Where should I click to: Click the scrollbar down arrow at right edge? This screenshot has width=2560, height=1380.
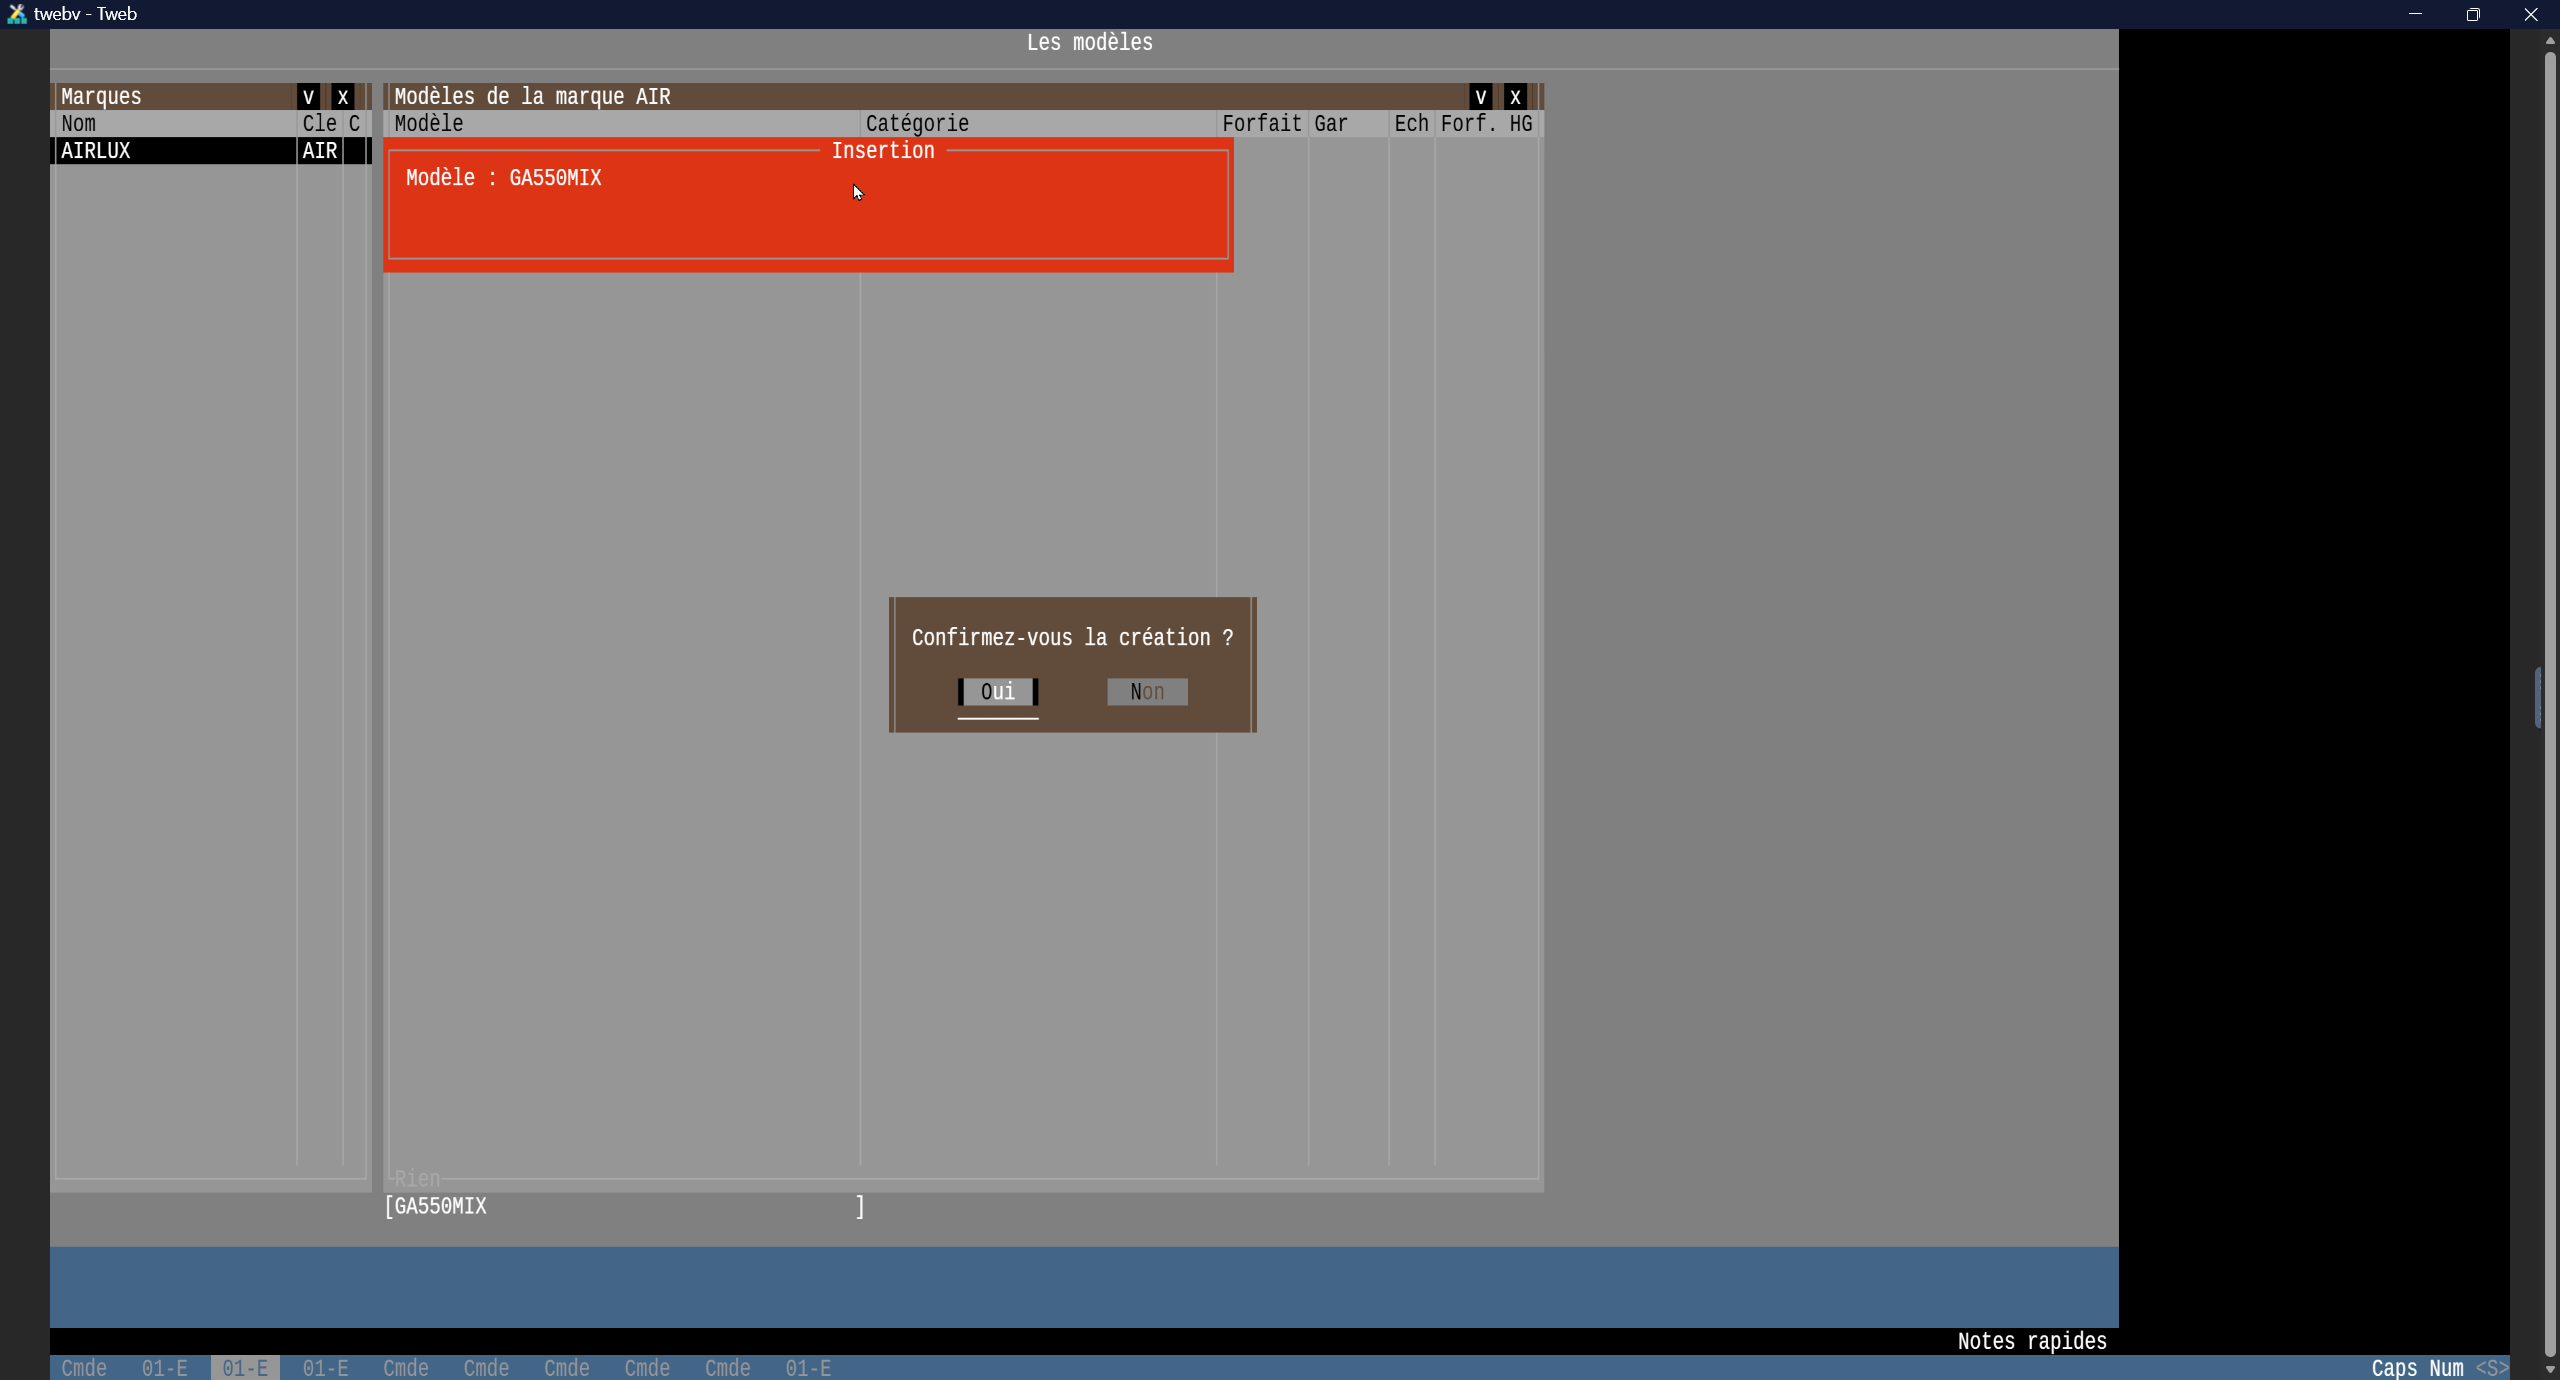tap(2549, 1369)
